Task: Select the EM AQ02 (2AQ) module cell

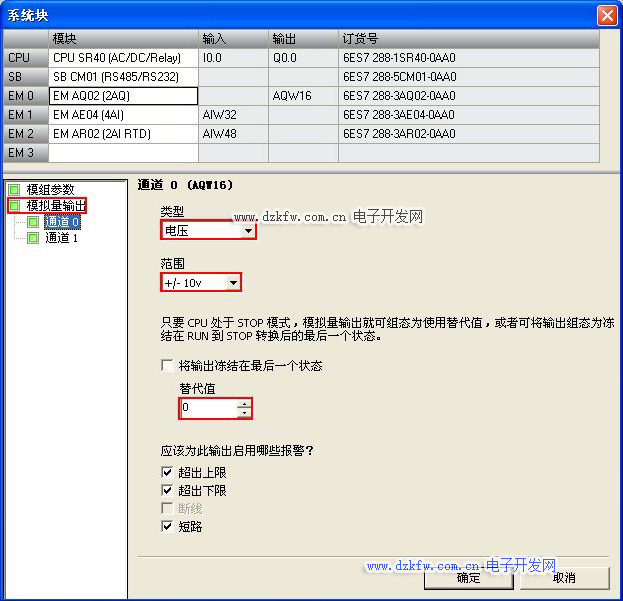Action: [123, 96]
